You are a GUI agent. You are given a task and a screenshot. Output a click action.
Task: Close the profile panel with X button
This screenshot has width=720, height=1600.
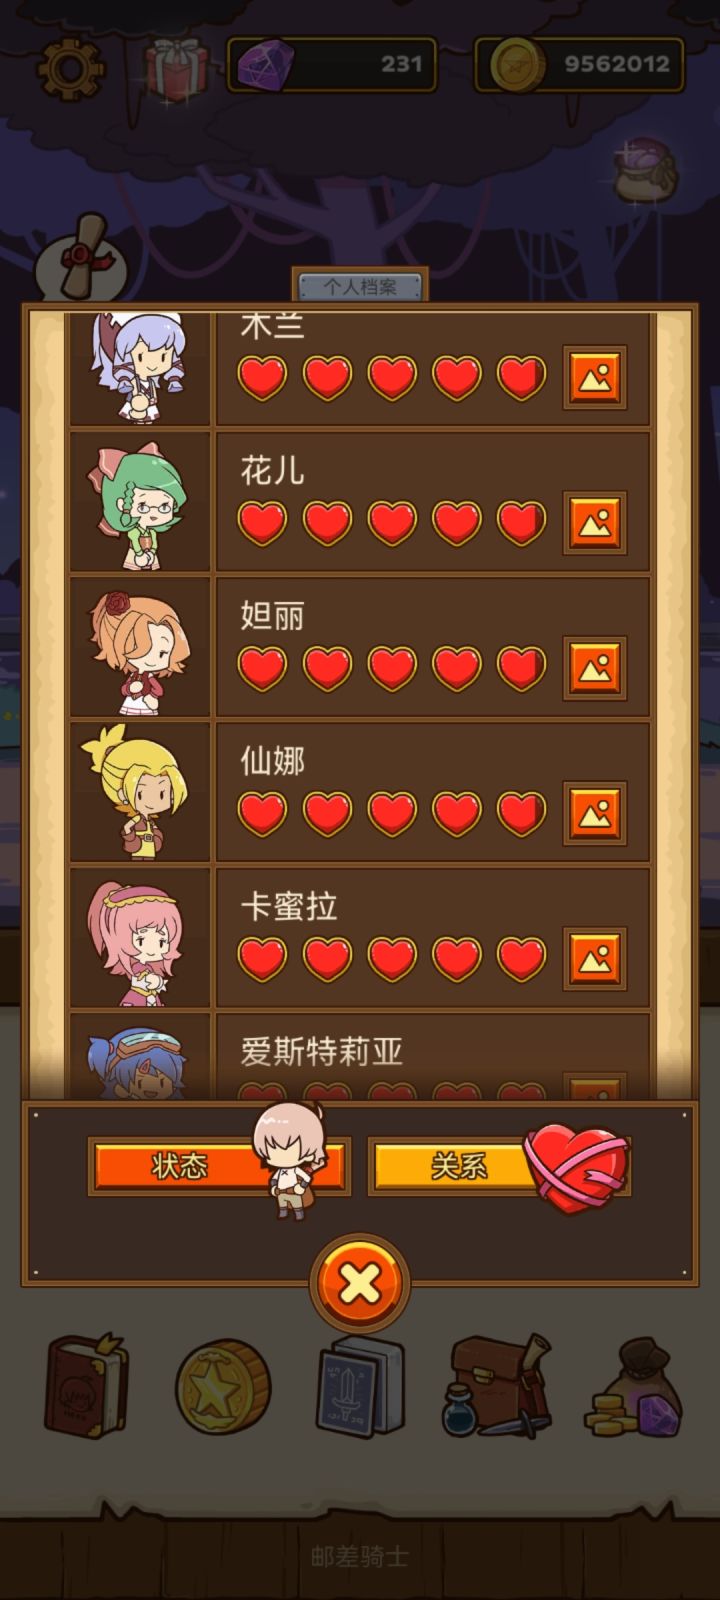pyautogui.click(x=360, y=1282)
